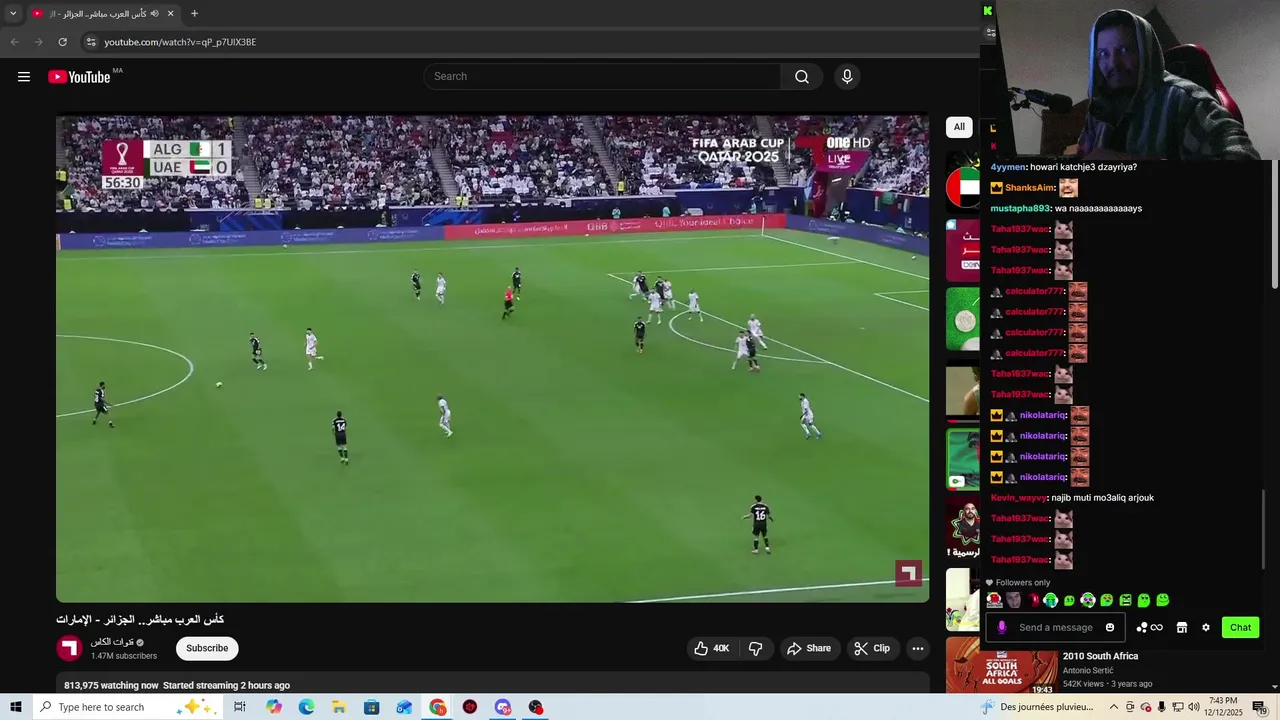This screenshot has height=720, width=1280.
Task: Click the South Africa All Goals thumbnail
Action: (x=1001, y=667)
